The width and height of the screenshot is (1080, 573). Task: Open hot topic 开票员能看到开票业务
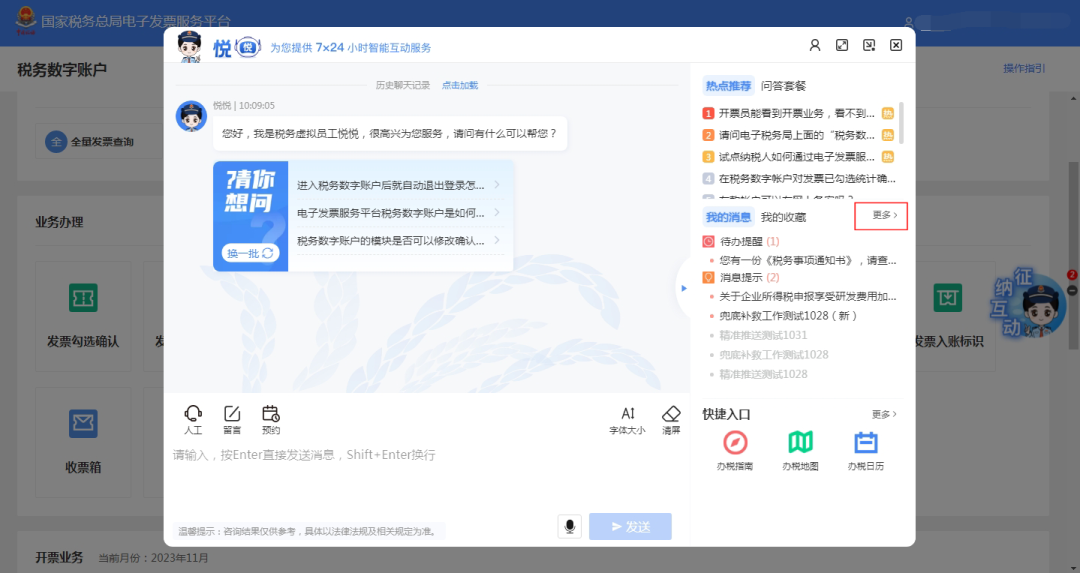pyautogui.click(x=798, y=113)
